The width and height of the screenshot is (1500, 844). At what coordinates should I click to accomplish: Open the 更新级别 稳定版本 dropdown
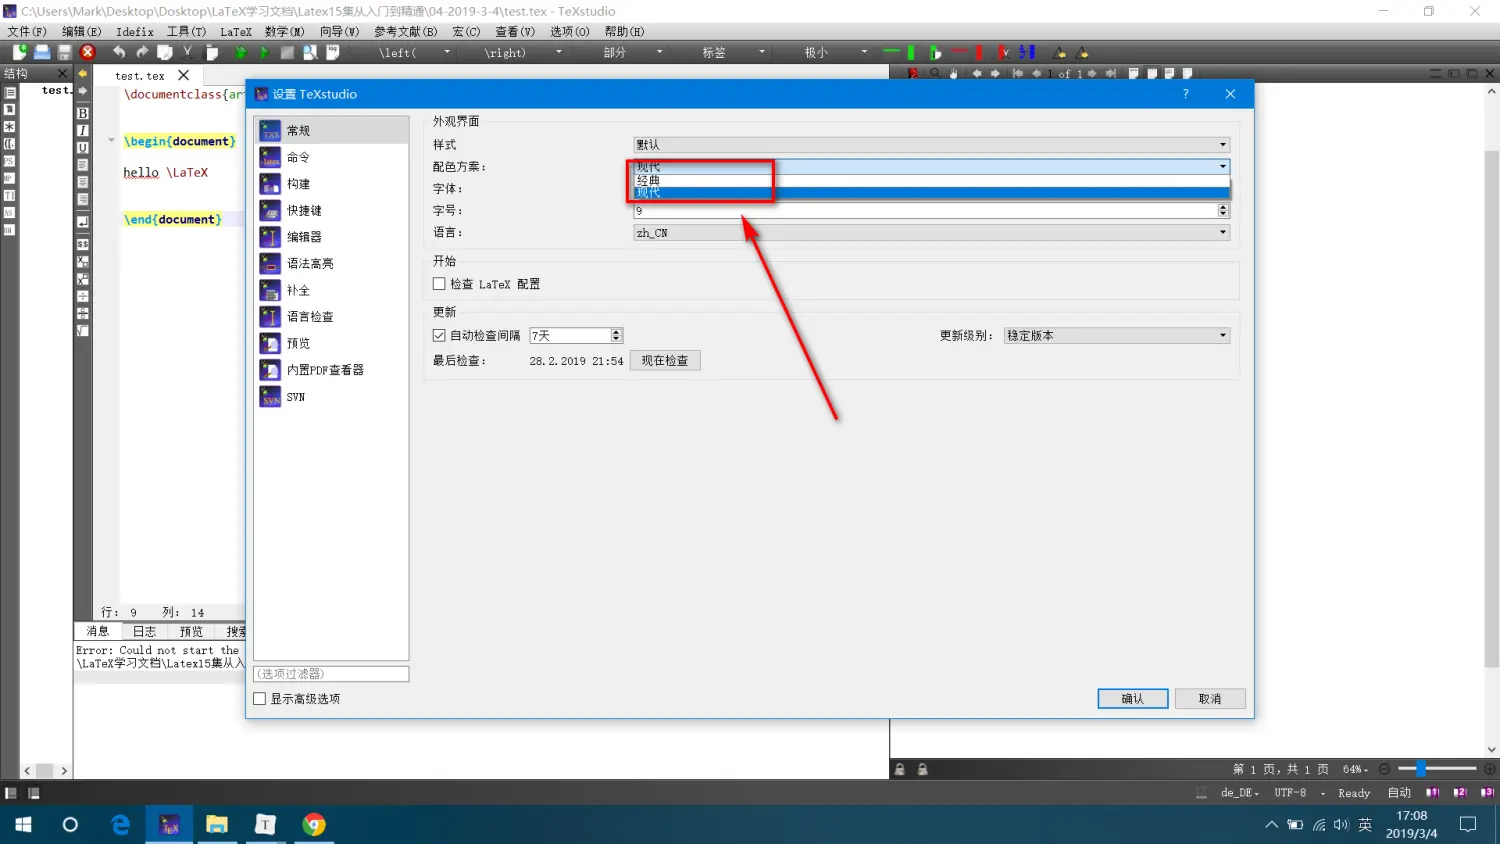(x=1117, y=336)
